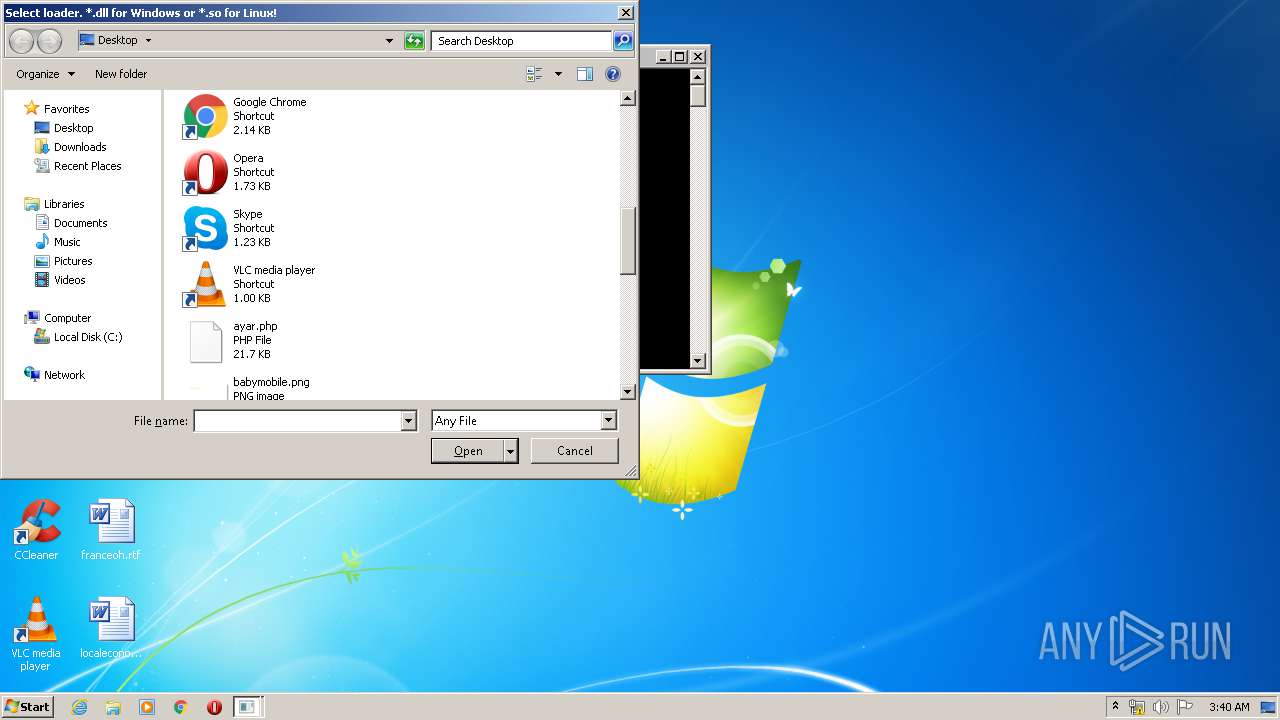Click the Start button

point(27,707)
